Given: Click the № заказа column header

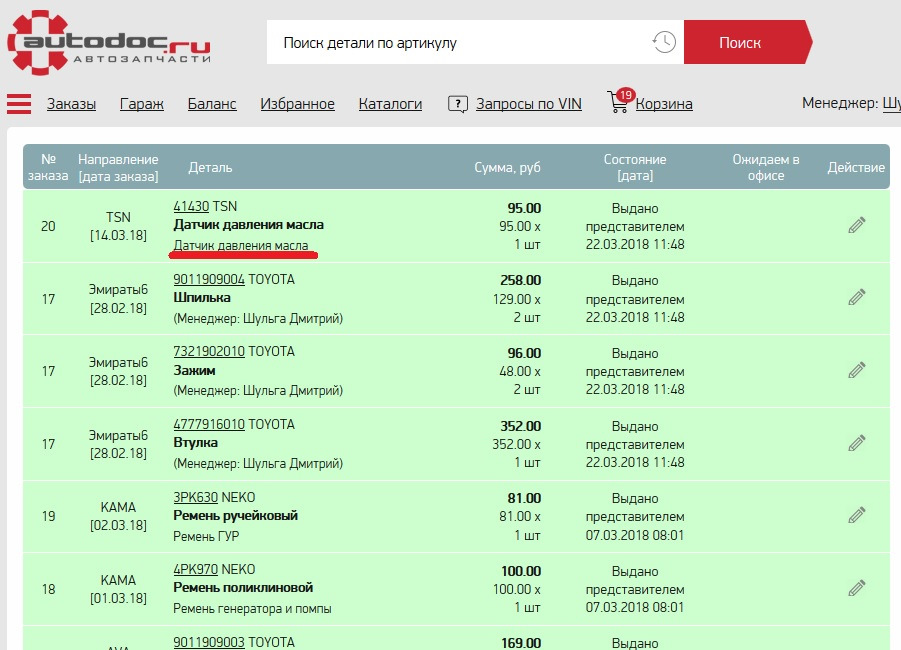Looking at the screenshot, I should pos(48,167).
